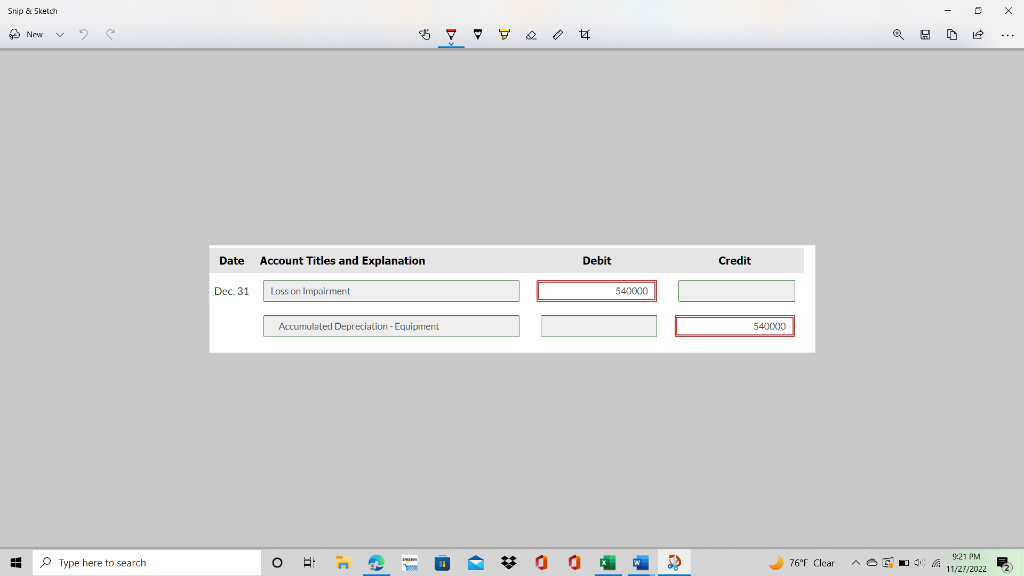The height and width of the screenshot is (576, 1024).
Task: Click the Undo arrow
Action: click(84, 33)
